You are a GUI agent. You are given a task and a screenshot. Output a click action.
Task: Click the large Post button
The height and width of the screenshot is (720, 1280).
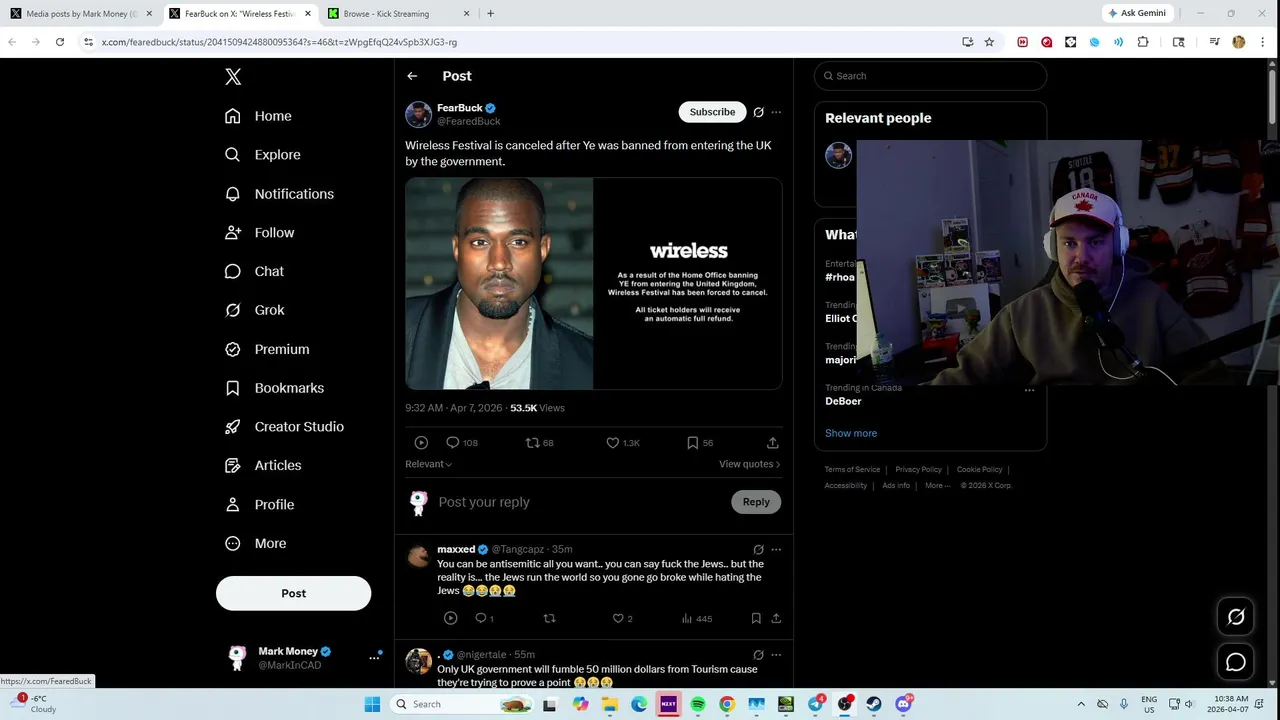293,593
